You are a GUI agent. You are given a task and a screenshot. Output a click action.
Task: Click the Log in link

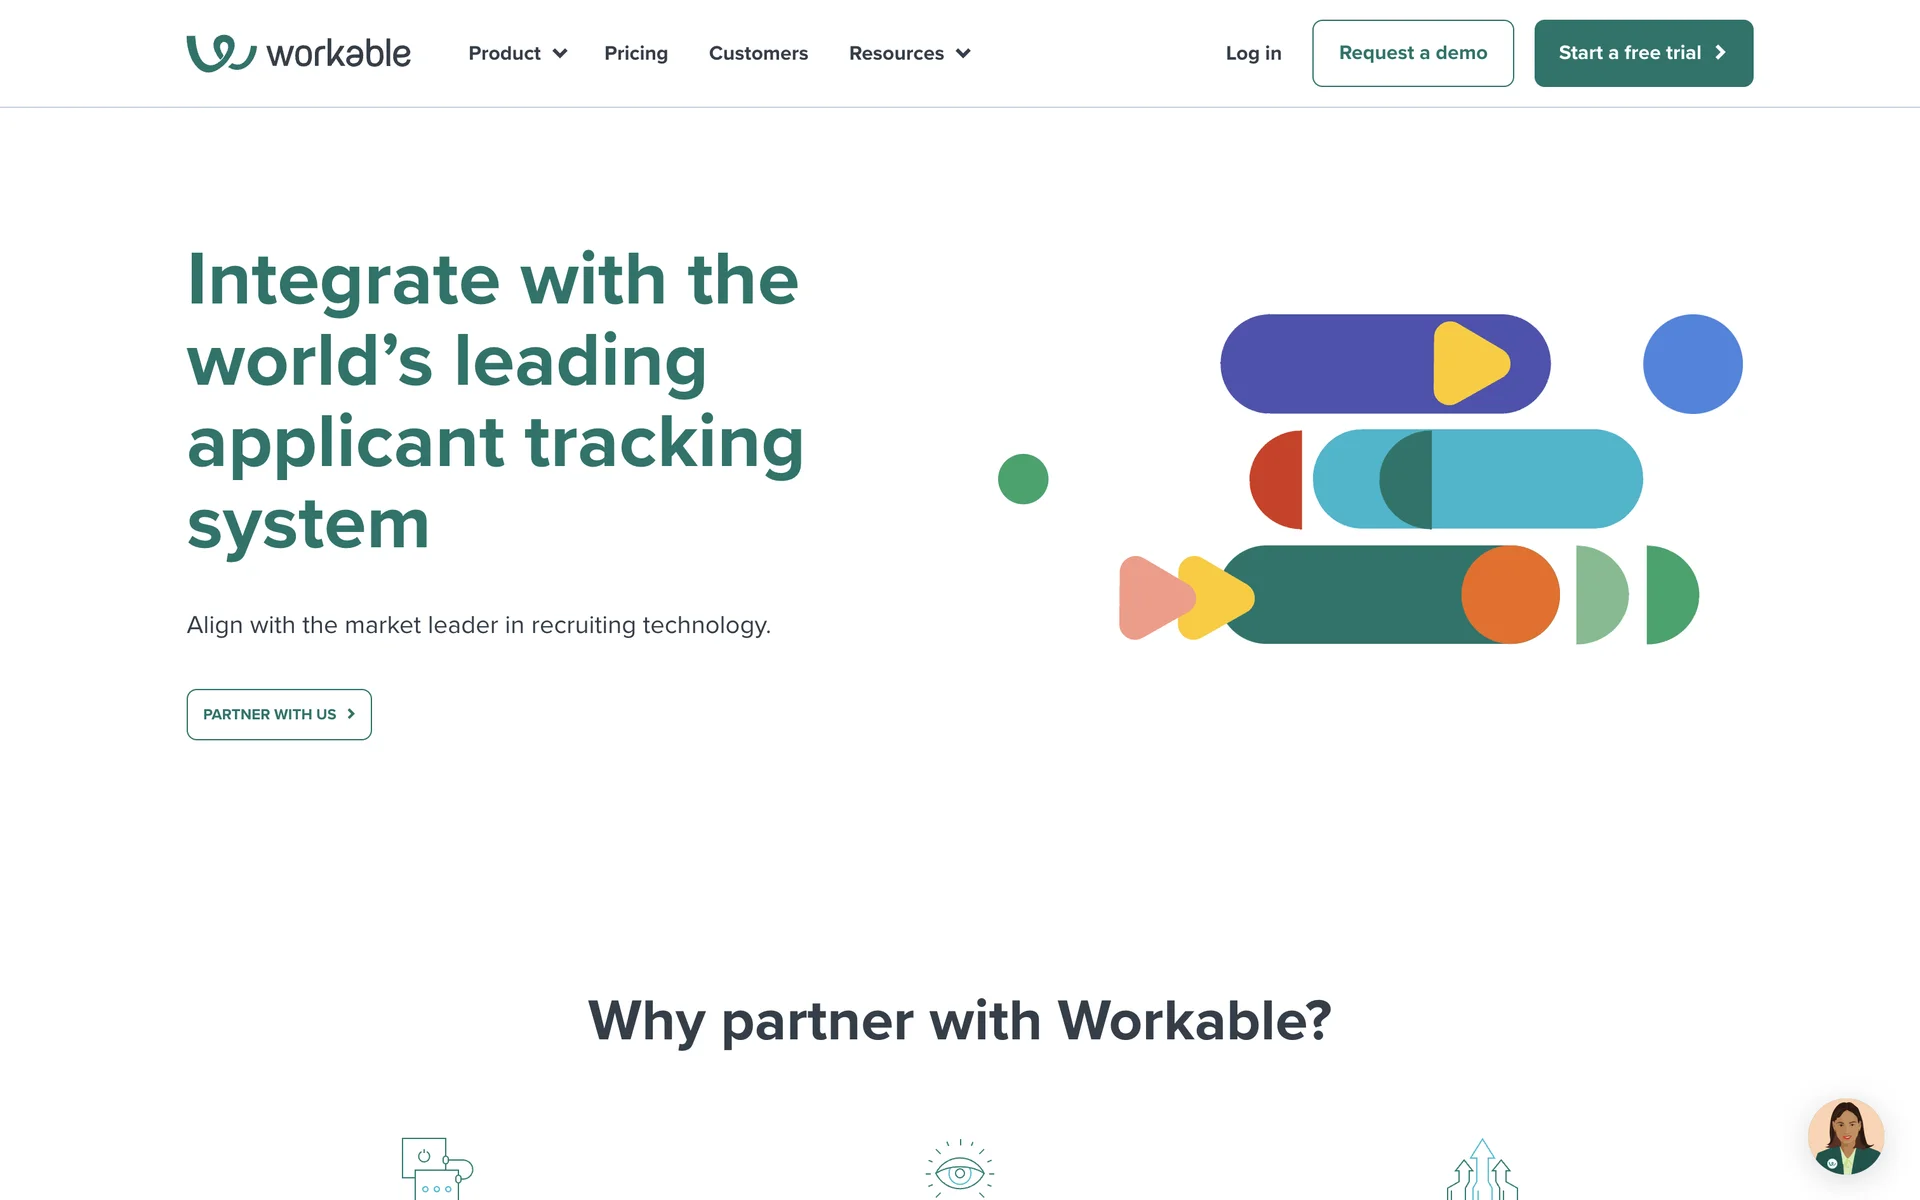click(x=1253, y=53)
